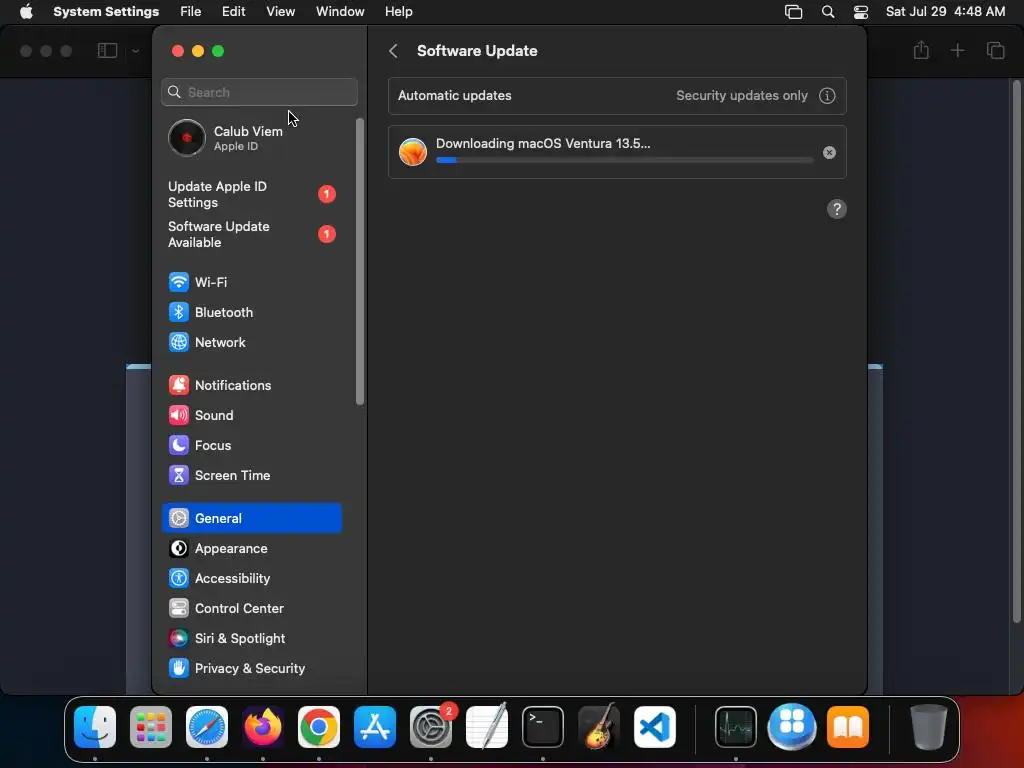Cancel the macOS Ventura download
1024x768 pixels.
829,153
